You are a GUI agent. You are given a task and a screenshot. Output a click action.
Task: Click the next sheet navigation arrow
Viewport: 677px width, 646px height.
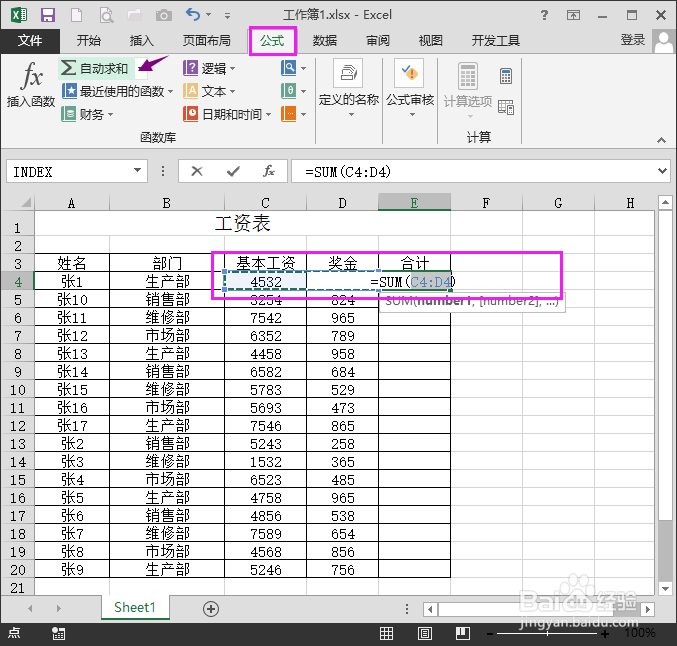(x=59, y=608)
